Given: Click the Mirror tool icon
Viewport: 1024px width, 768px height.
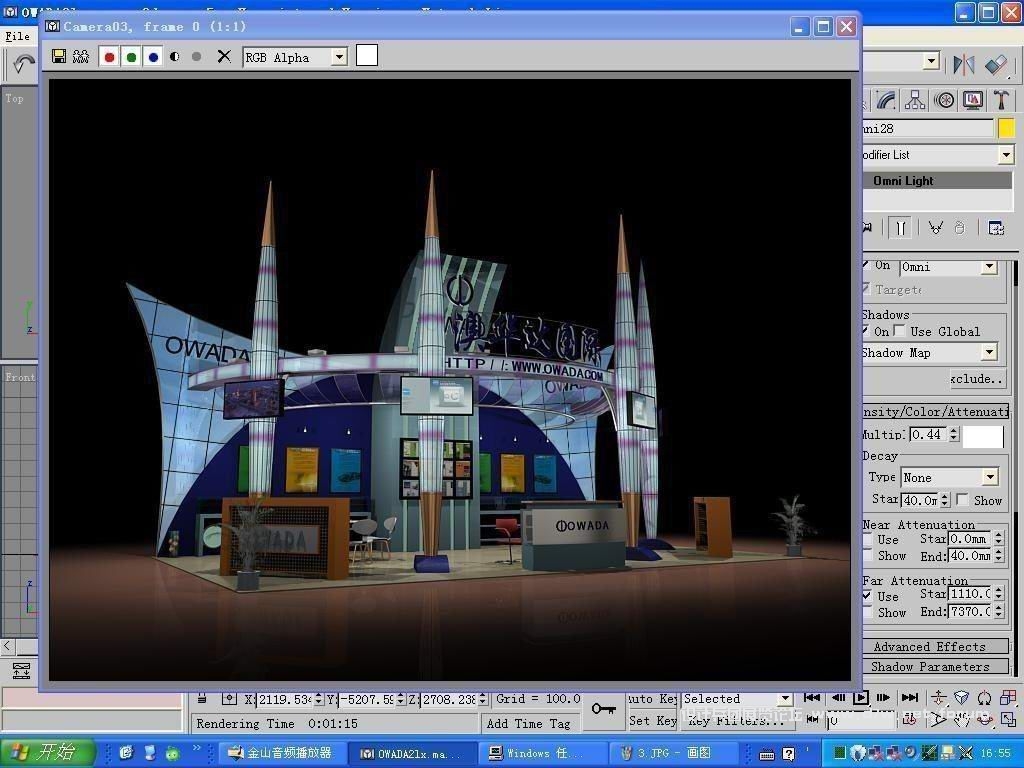Looking at the screenshot, I should 963,64.
